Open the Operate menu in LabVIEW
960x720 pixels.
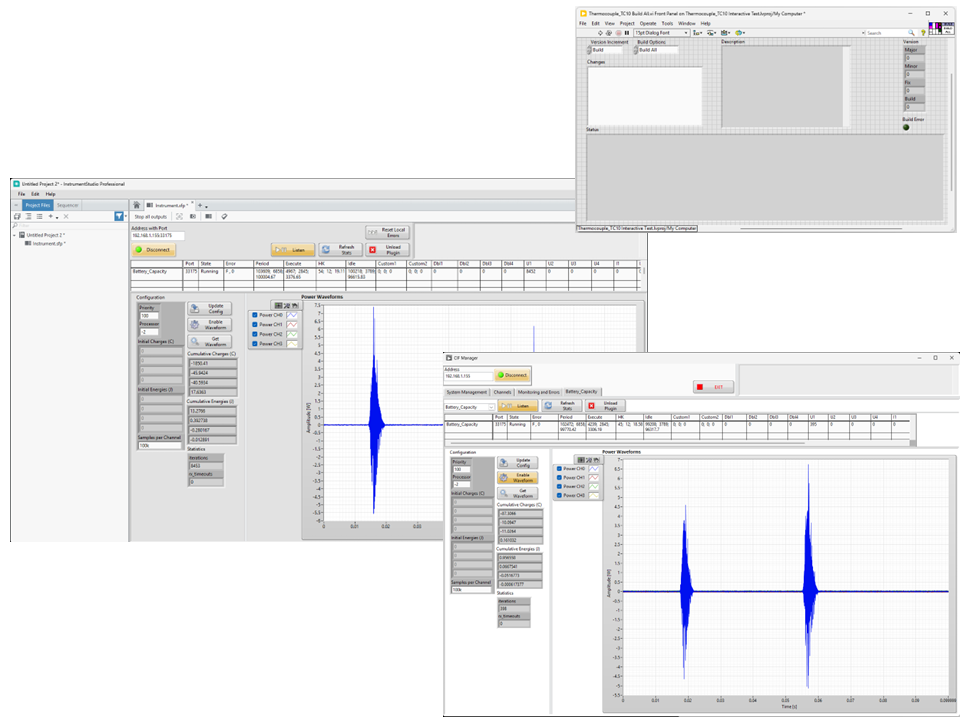[648, 23]
